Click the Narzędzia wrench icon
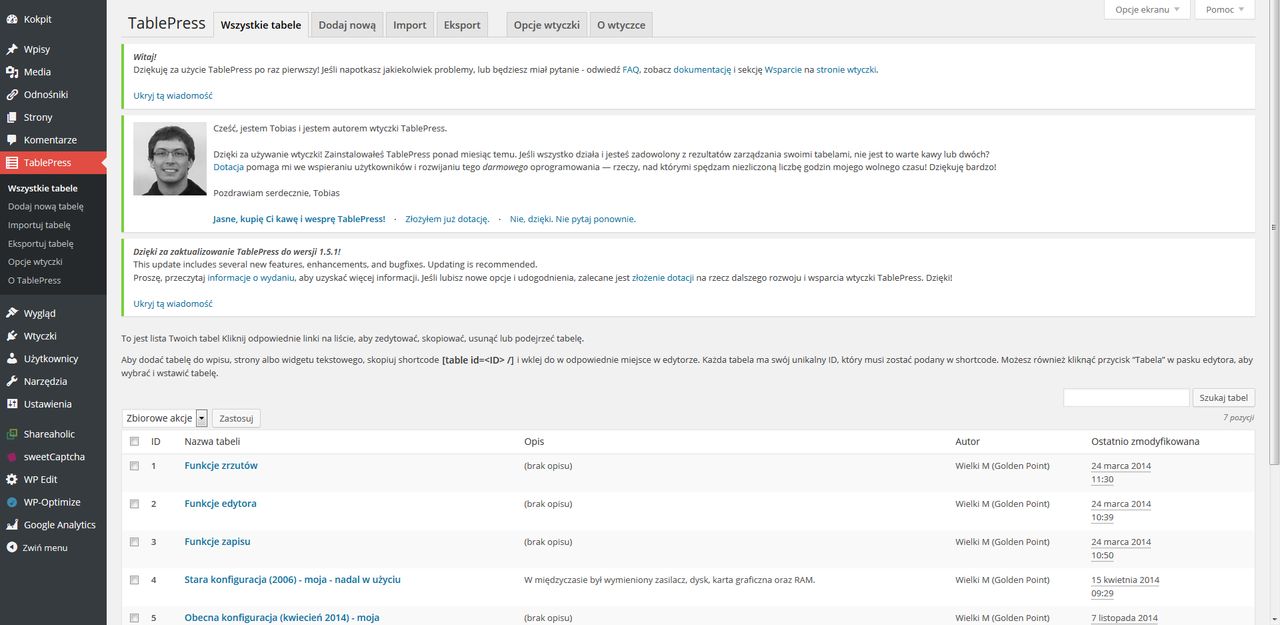 pyautogui.click(x=12, y=381)
